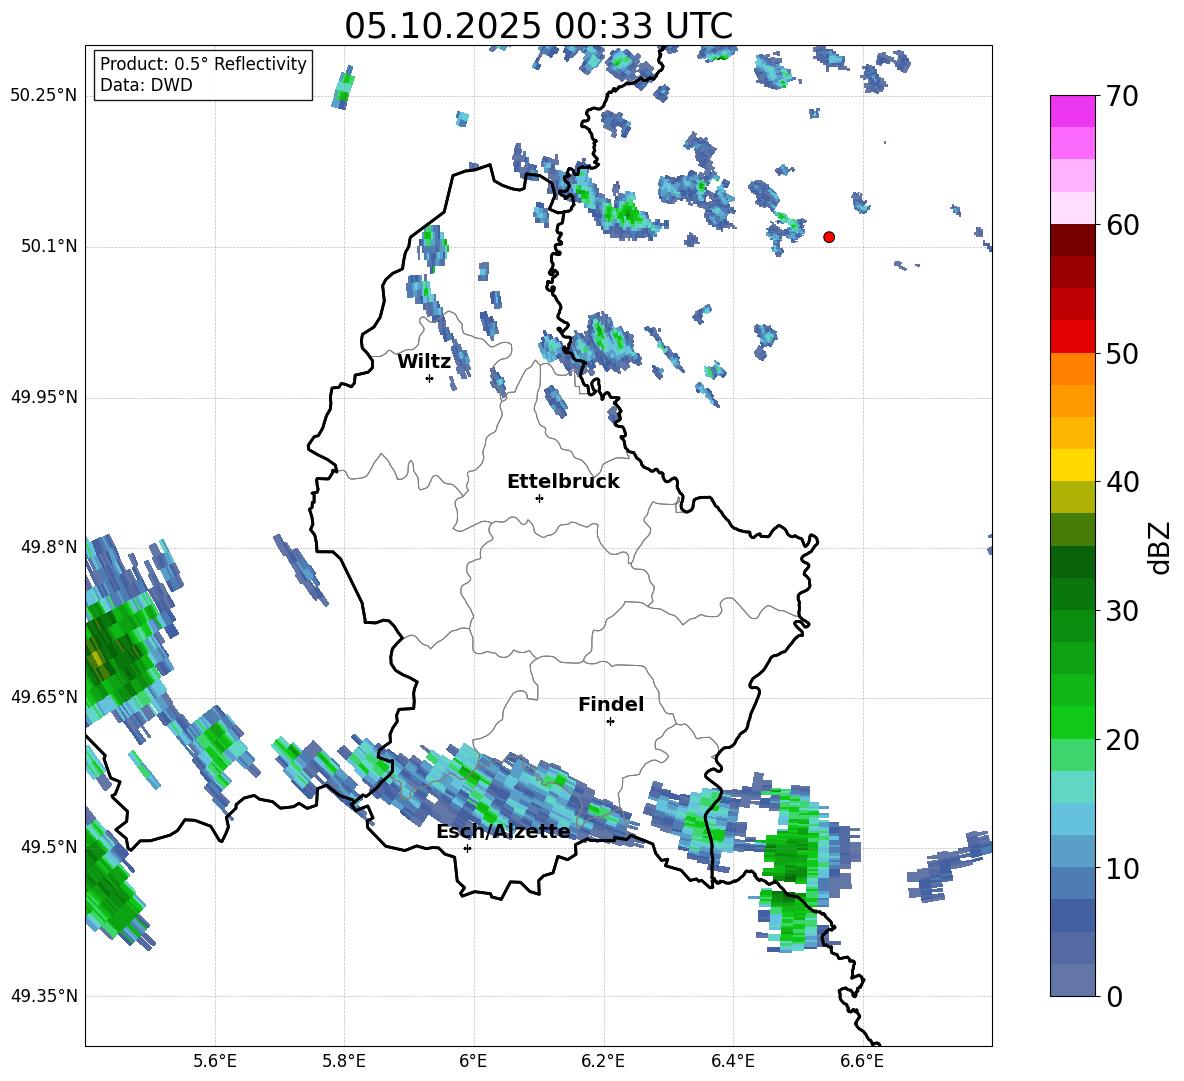Click the Wiltz station cross marker

[430, 378]
